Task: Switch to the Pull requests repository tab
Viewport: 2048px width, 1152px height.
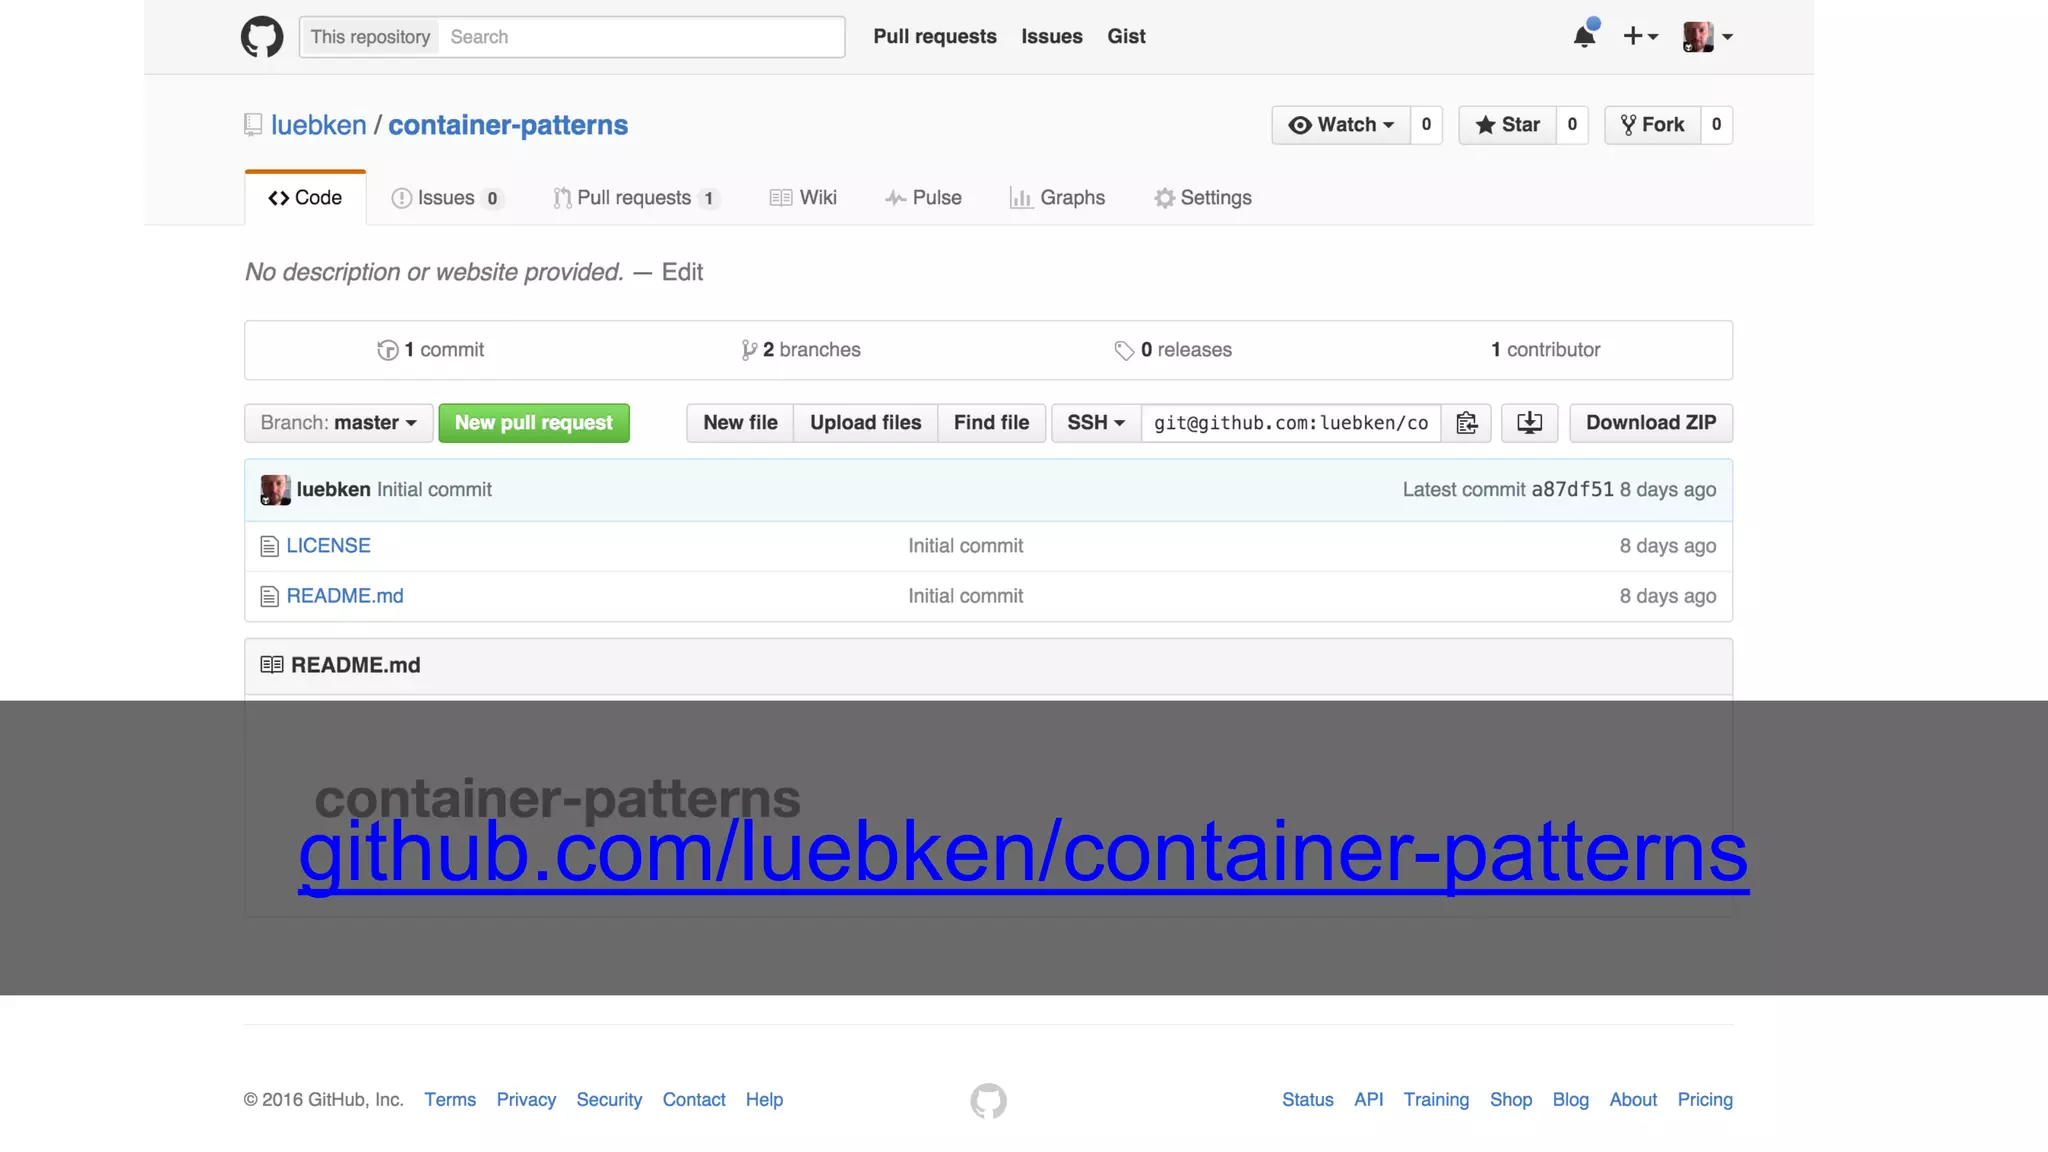Action: click(x=636, y=198)
